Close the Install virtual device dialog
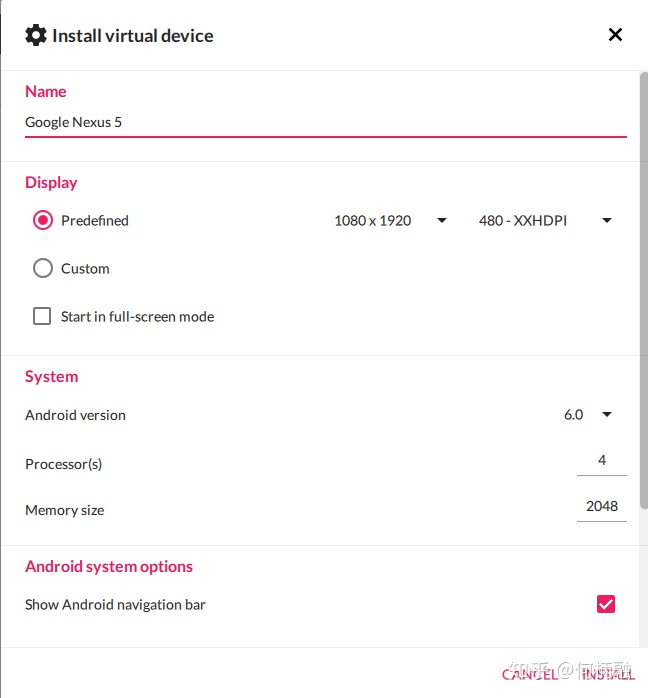This screenshot has width=648, height=698. (x=615, y=35)
